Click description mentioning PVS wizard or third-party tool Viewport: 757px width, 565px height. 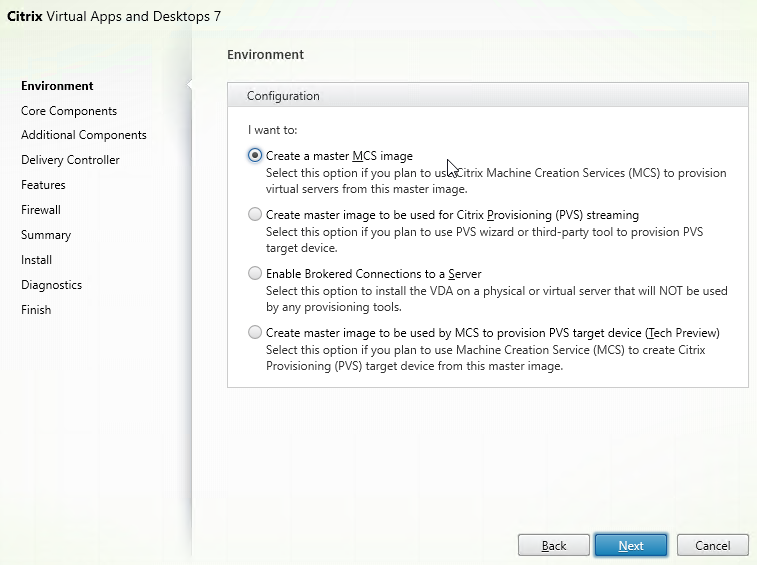coord(484,240)
